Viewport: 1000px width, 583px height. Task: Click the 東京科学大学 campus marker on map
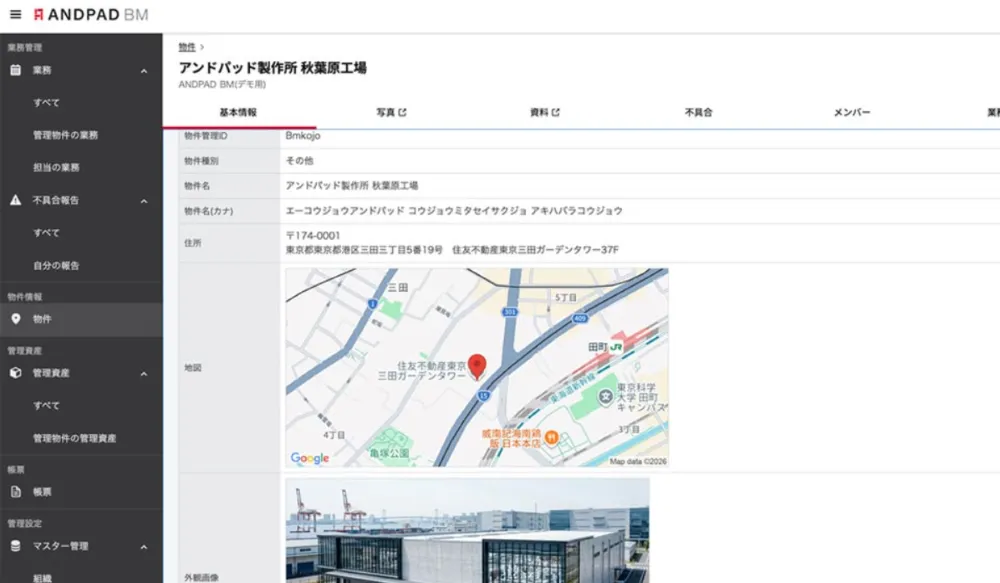[x=605, y=397]
